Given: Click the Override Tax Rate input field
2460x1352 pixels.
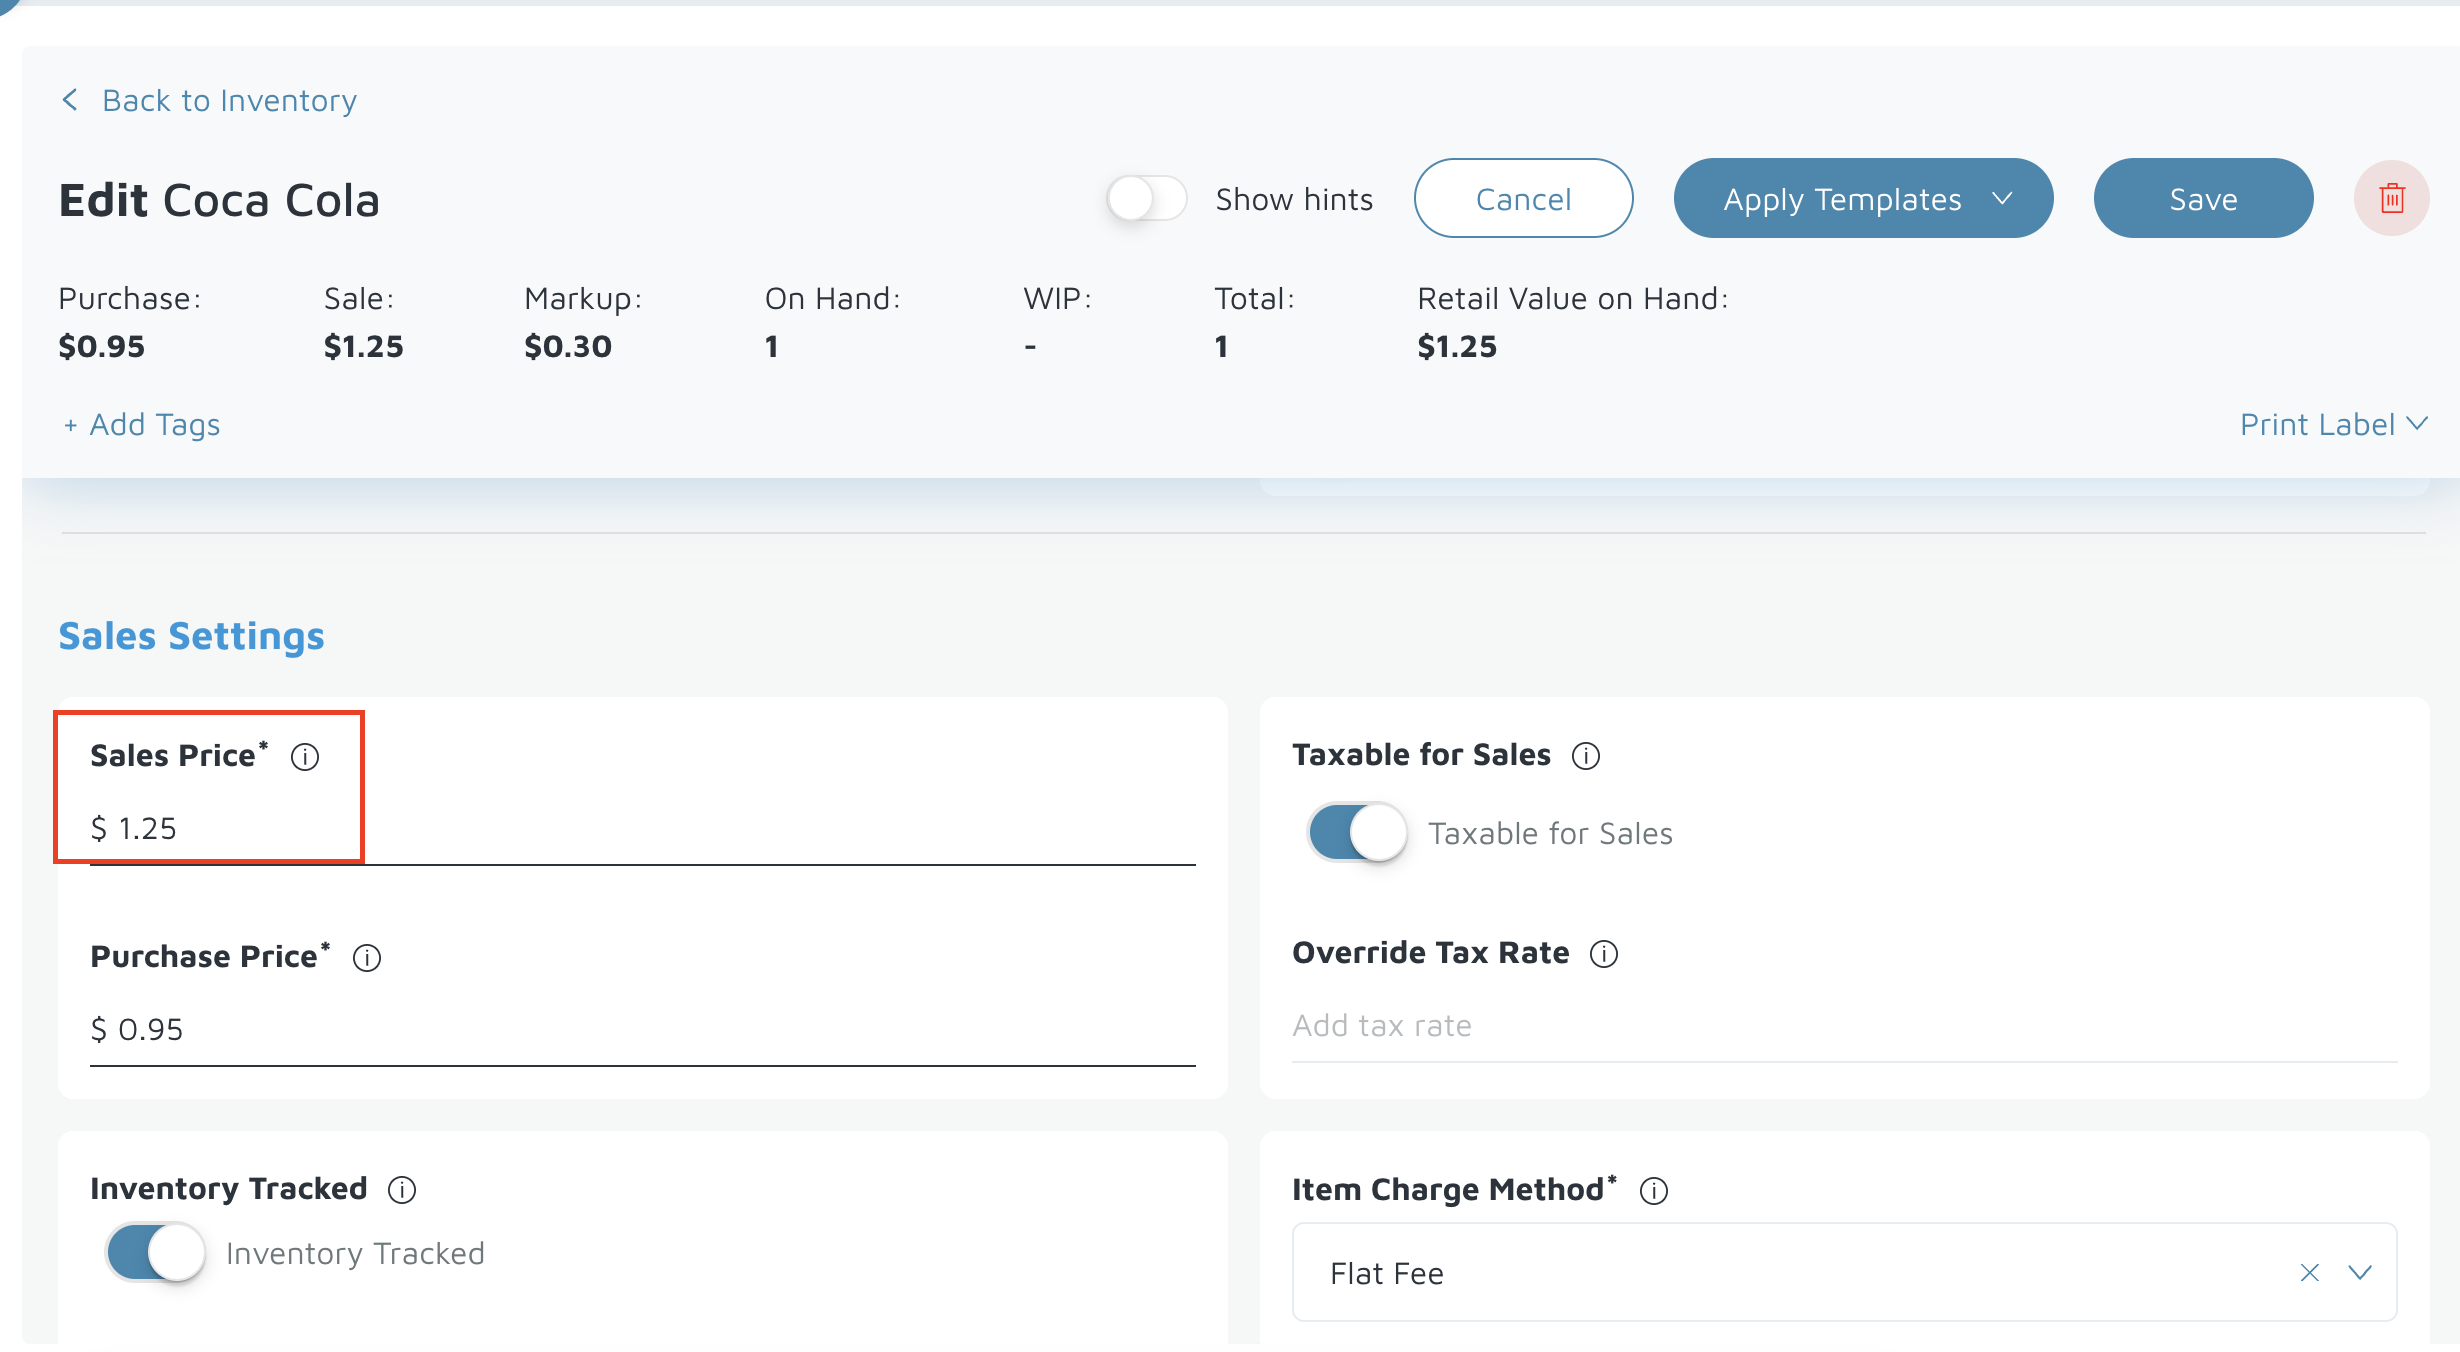Looking at the screenshot, I should tap(1843, 1026).
